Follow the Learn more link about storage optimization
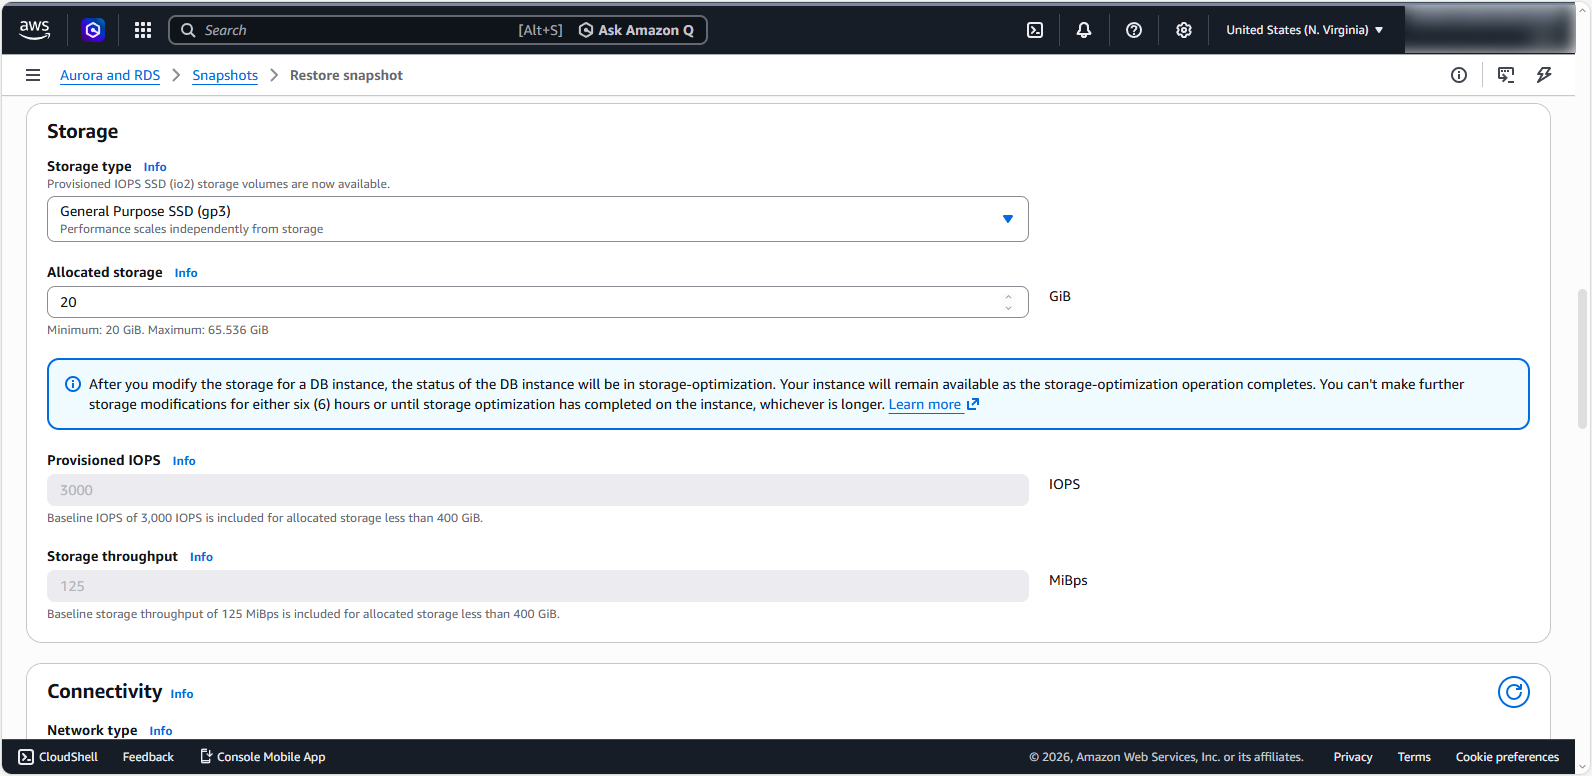Image resolution: width=1592 pixels, height=776 pixels. point(925,405)
